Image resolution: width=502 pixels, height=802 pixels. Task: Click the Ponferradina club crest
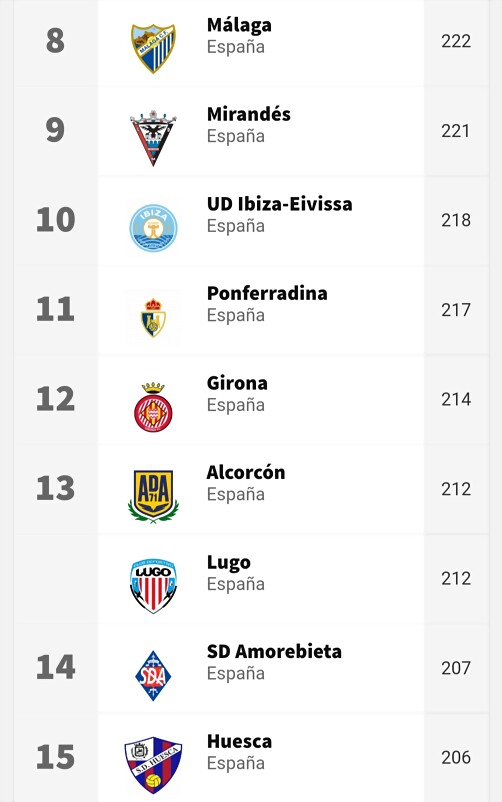(x=153, y=318)
